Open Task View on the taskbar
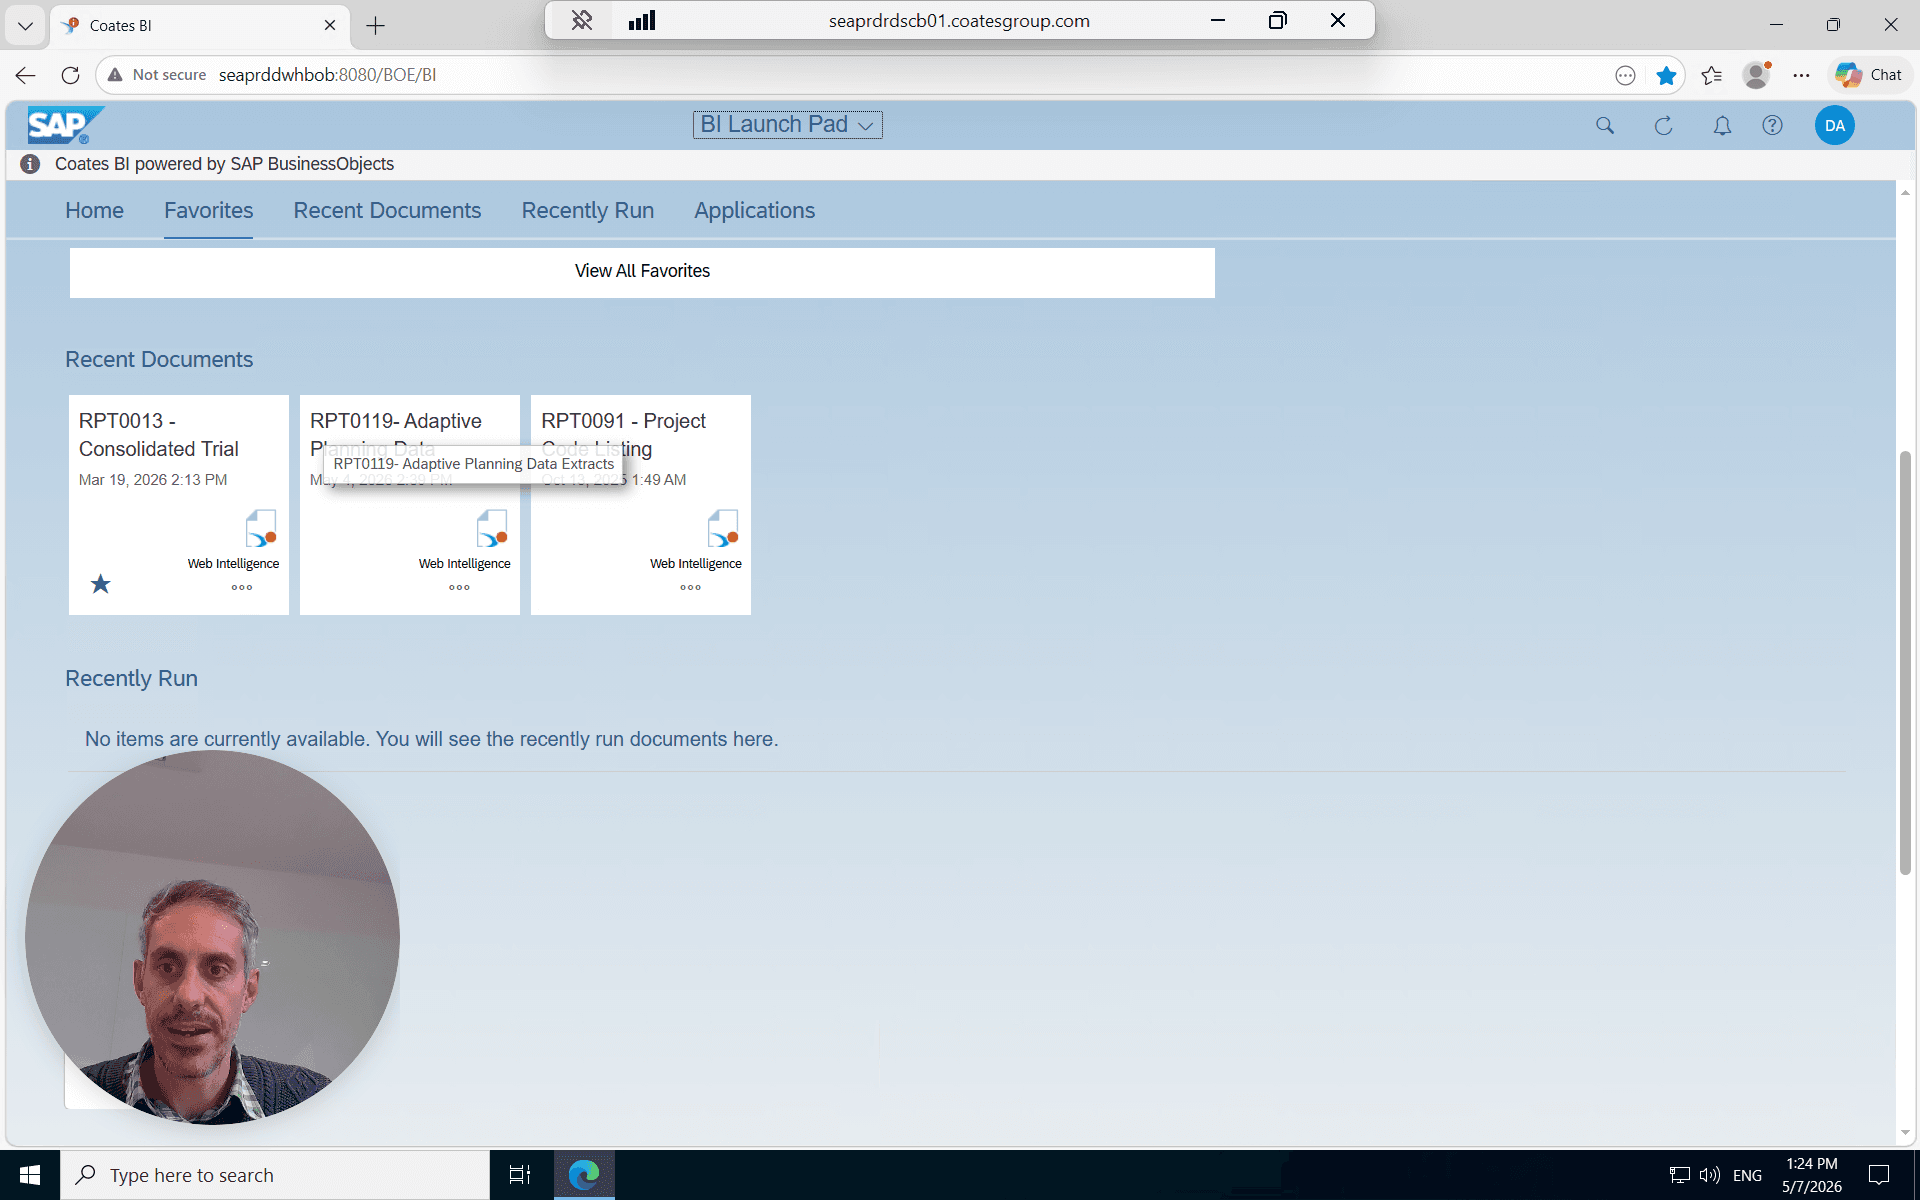The height and width of the screenshot is (1200, 1920). point(520,1175)
